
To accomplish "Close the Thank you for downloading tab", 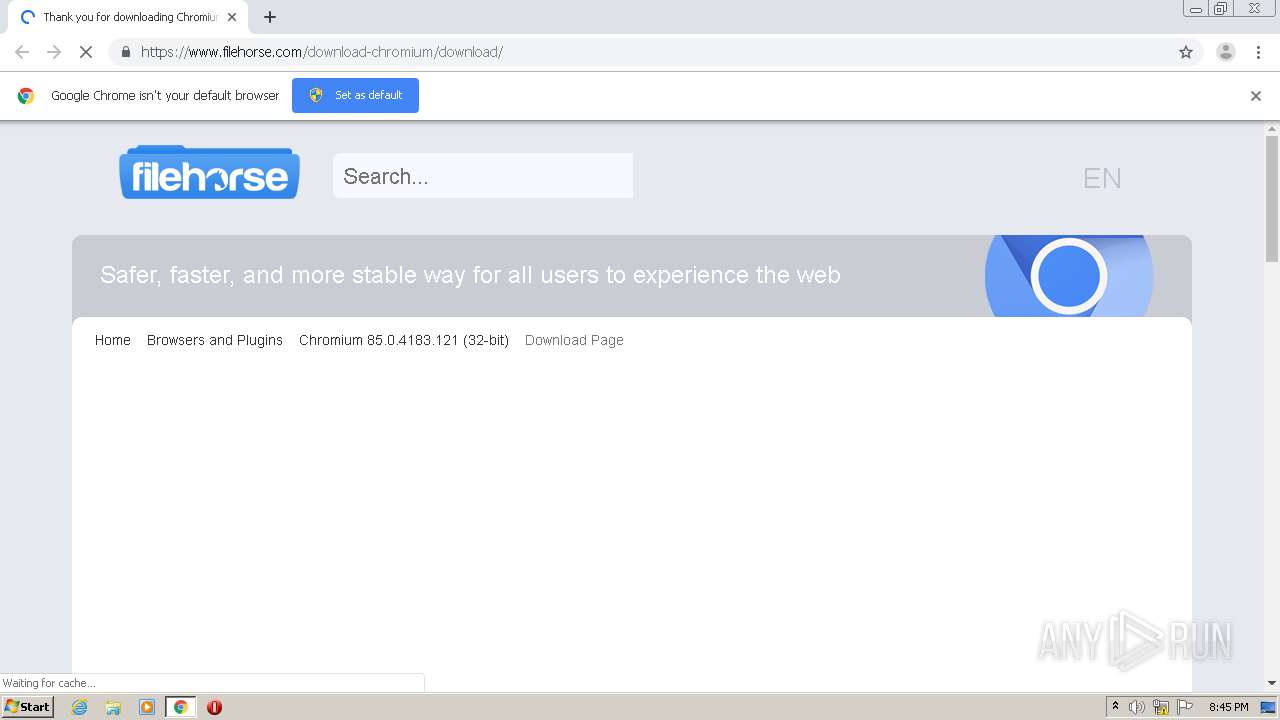I will tap(232, 17).
